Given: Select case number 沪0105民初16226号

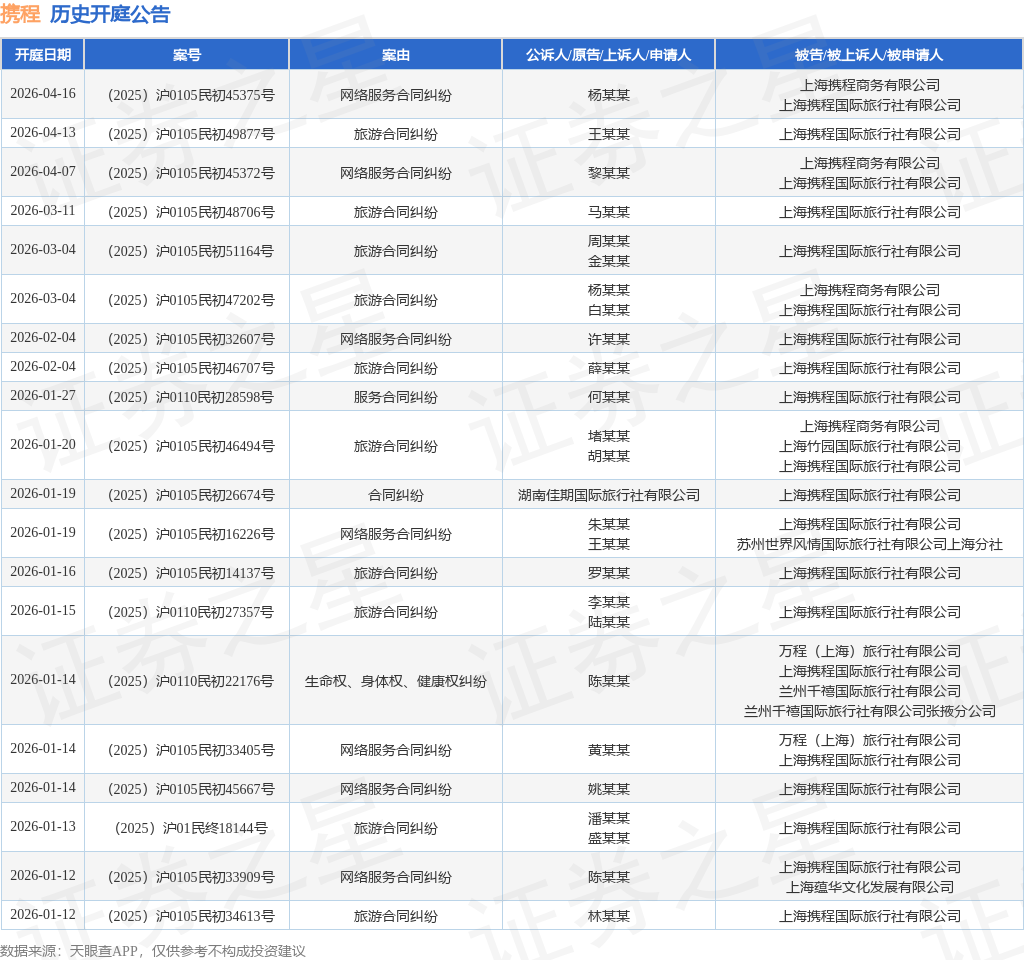Looking at the screenshot, I should [191, 534].
